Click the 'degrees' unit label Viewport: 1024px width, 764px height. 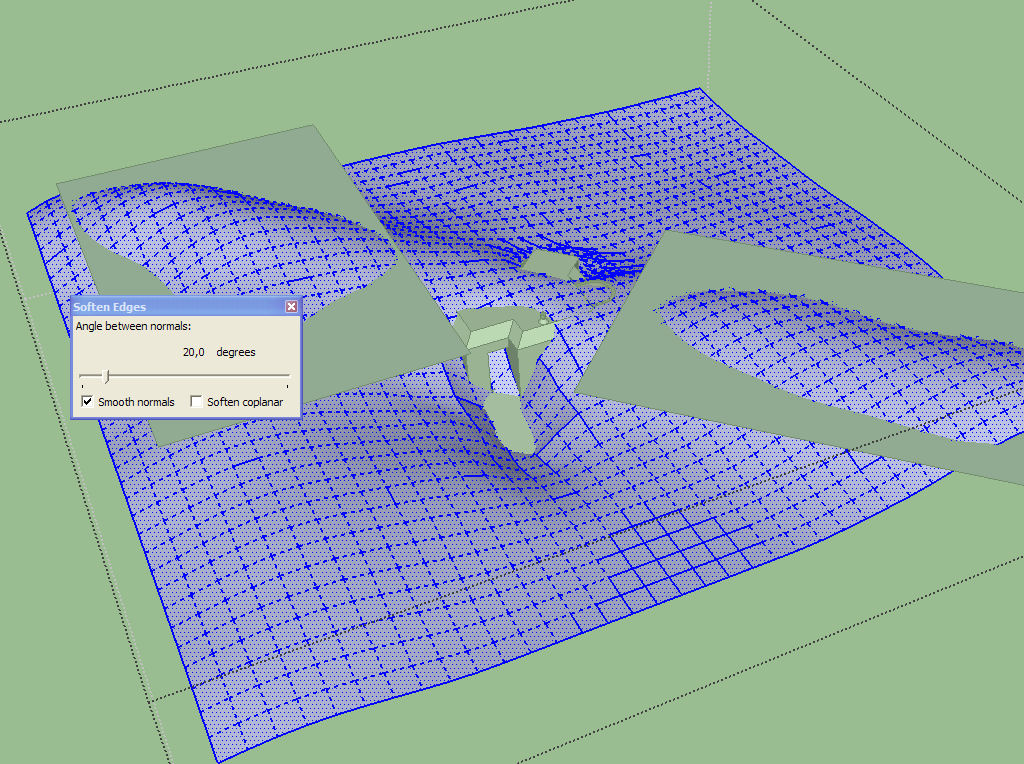tap(236, 352)
